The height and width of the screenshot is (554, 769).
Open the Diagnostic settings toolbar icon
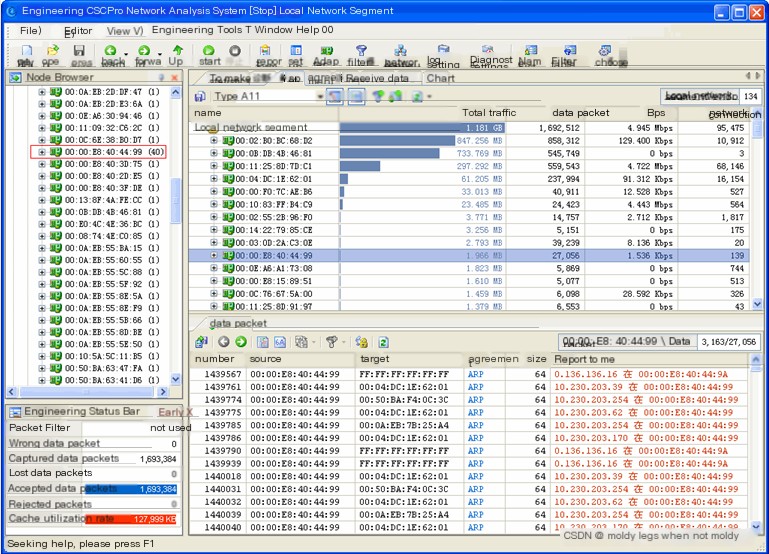tap(487, 49)
